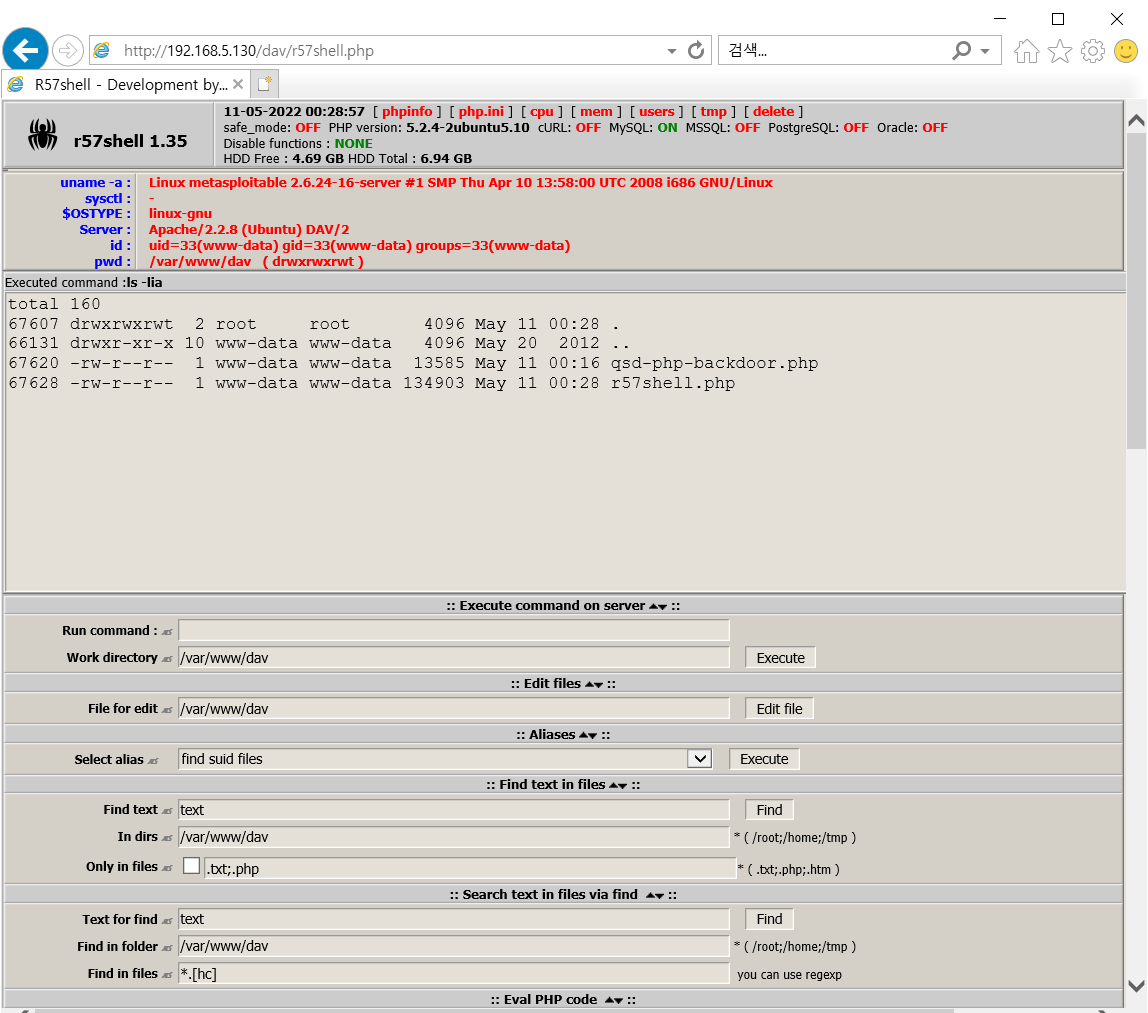
Task: Open the Select alias dropdown
Action: point(445,759)
